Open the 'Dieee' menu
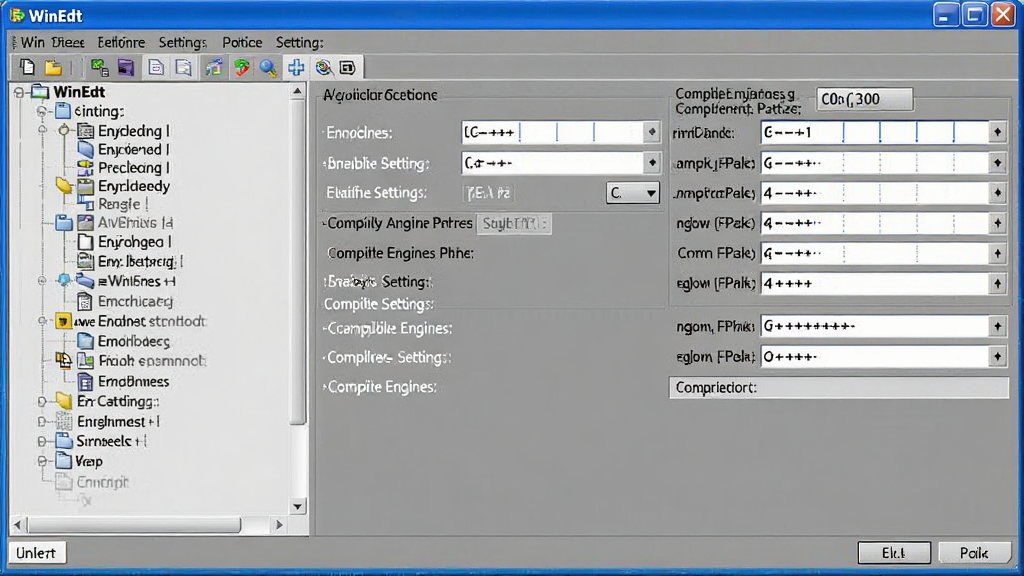1024x576 pixels. point(68,42)
